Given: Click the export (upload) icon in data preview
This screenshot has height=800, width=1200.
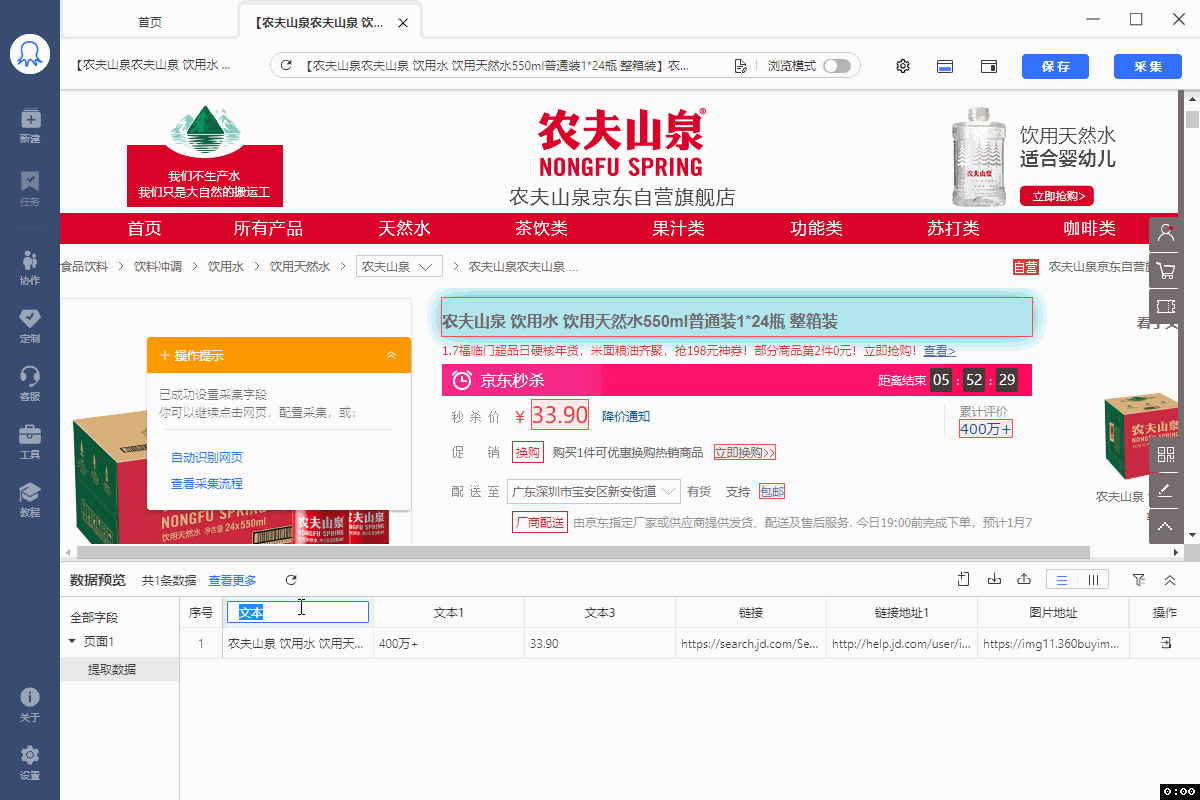Looking at the screenshot, I should (x=1024, y=579).
